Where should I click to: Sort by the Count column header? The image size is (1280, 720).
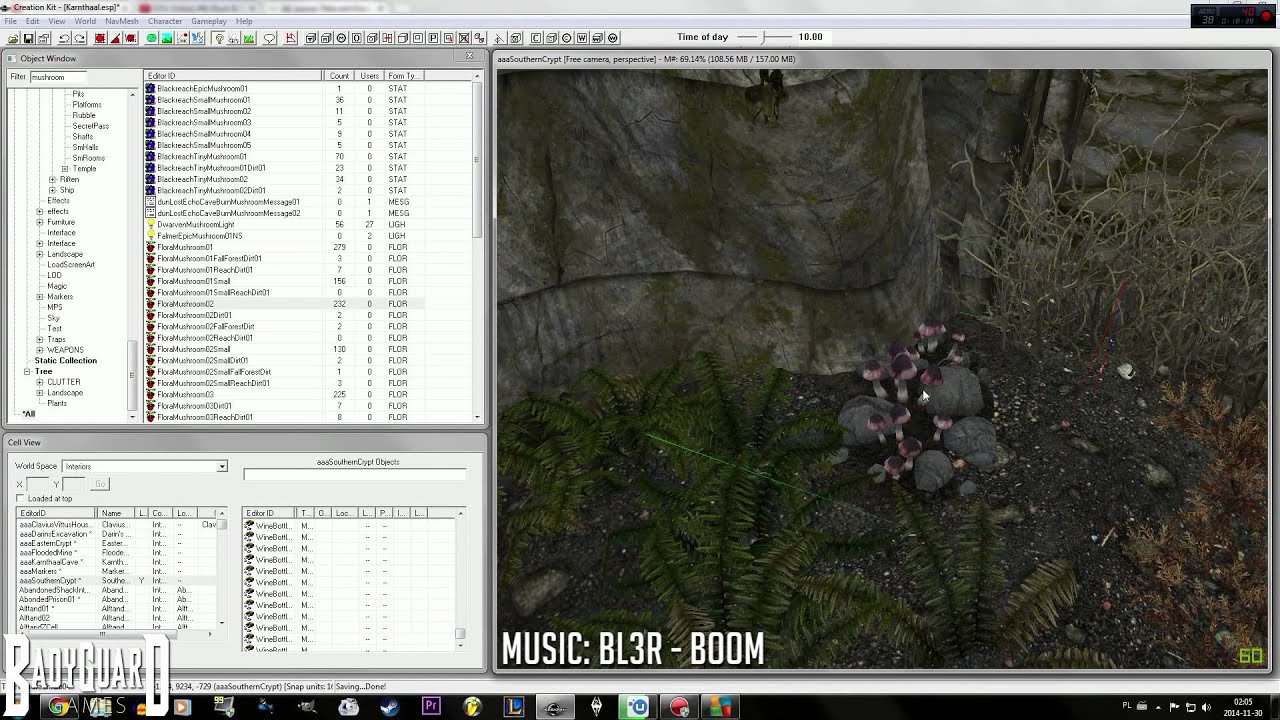point(339,76)
